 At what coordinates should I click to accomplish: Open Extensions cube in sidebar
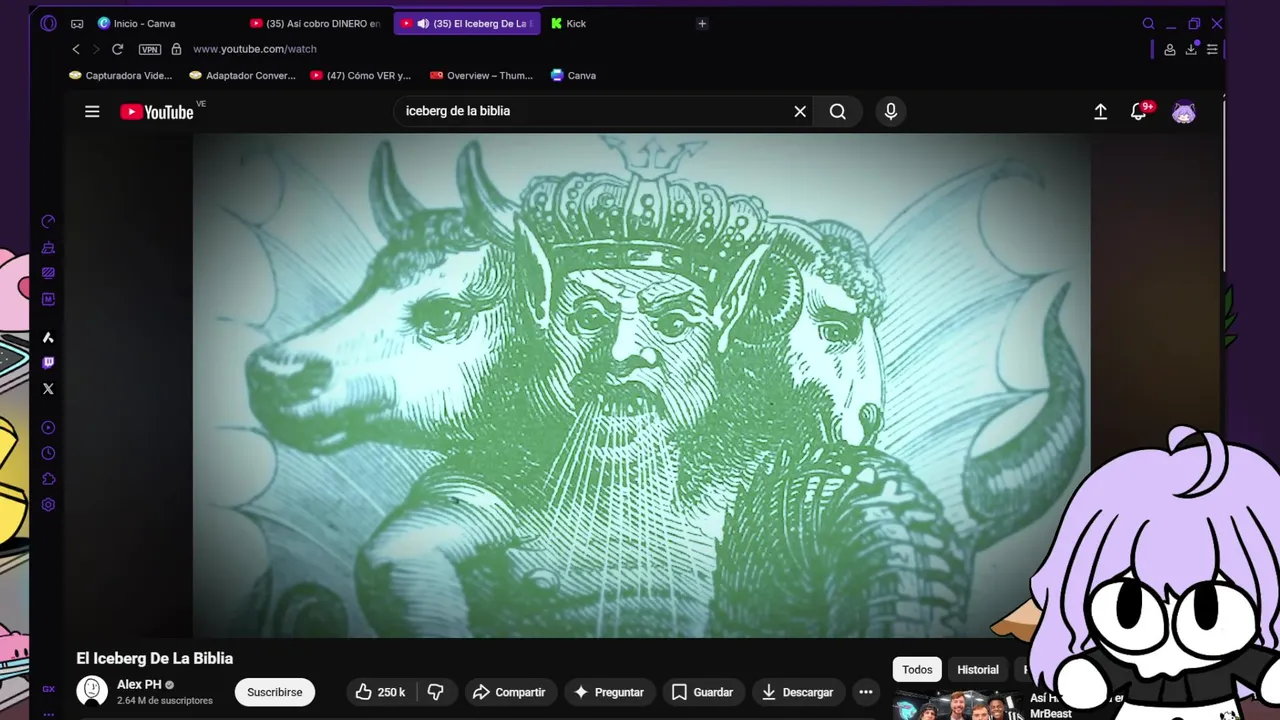coord(48,479)
